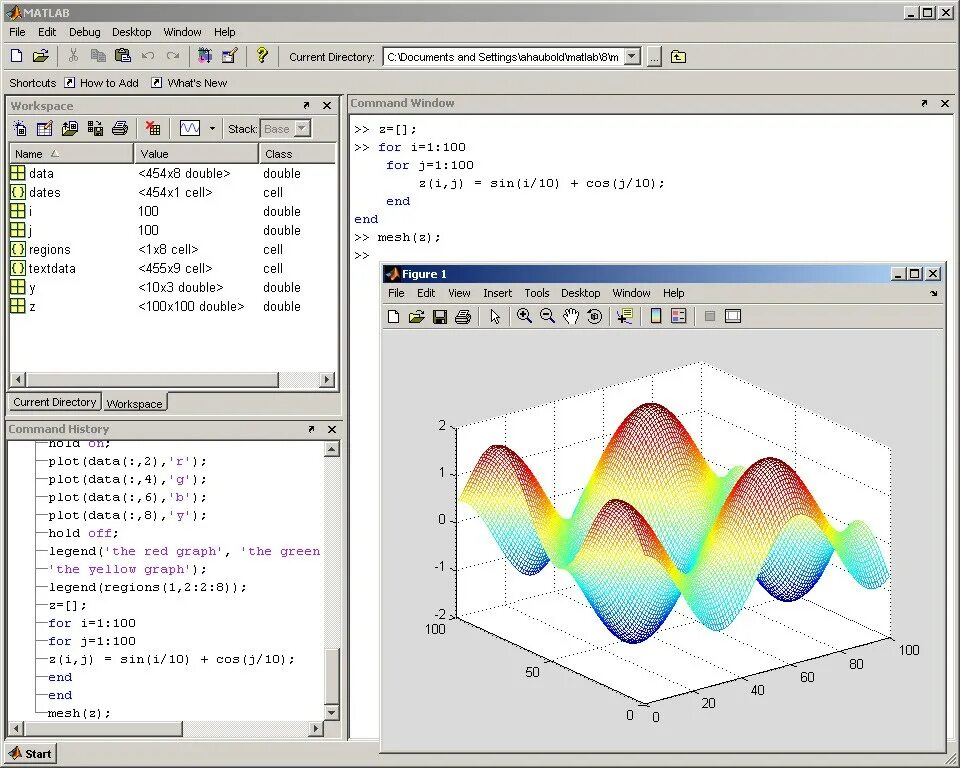Switch to the Current Directory tab
This screenshot has height=768, width=960.
54,402
